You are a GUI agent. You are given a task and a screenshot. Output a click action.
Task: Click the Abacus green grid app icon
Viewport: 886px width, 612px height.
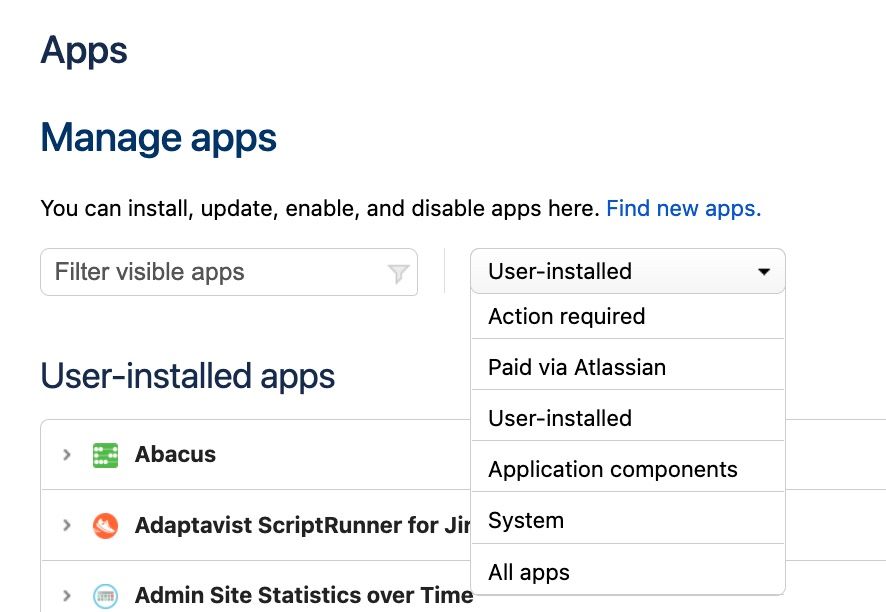(105, 454)
